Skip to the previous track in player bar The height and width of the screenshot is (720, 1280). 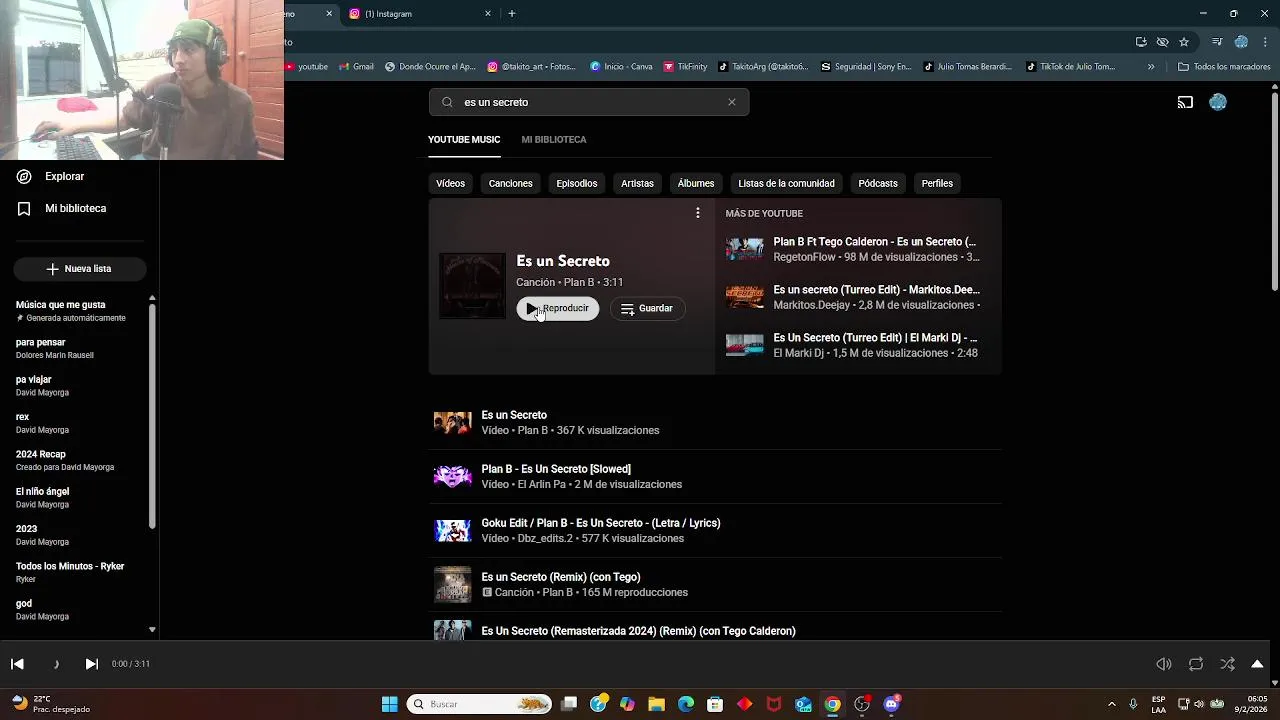[x=17, y=664]
